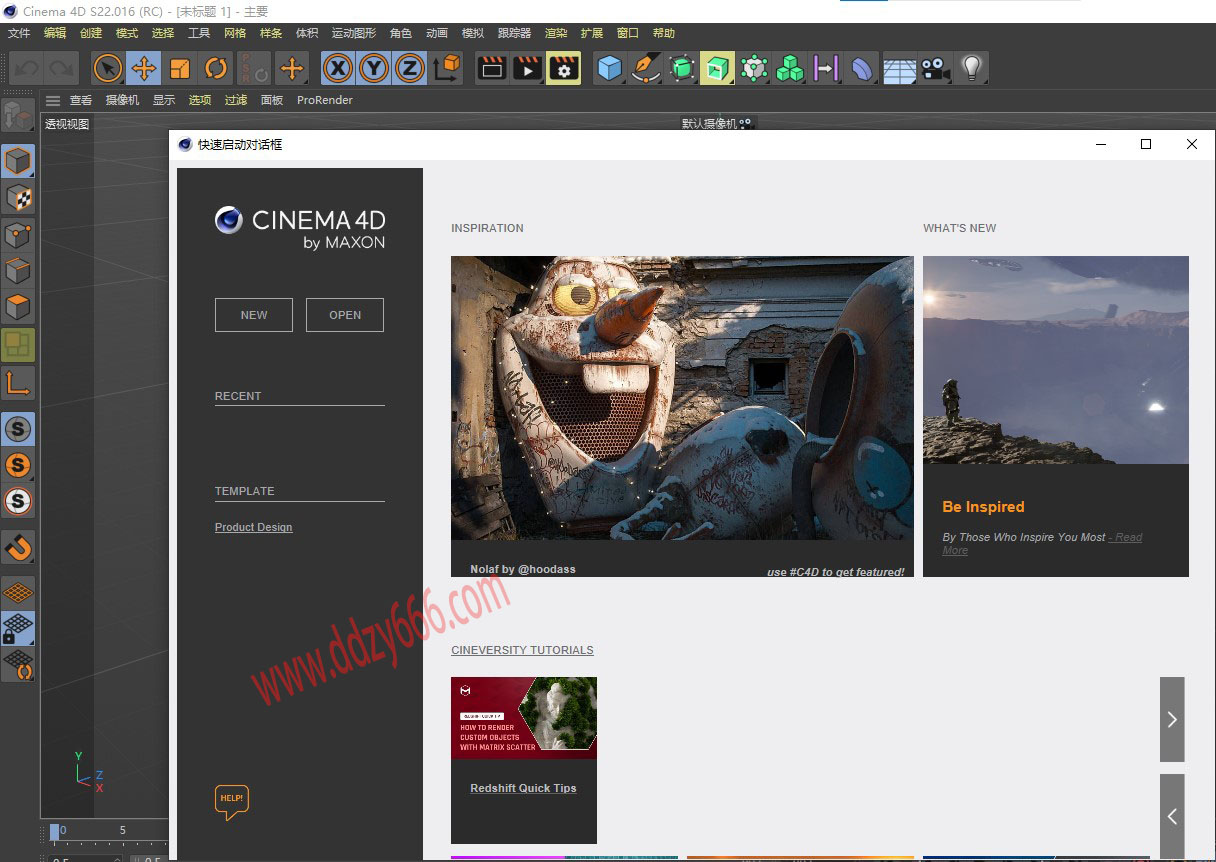This screenshot has height=862, width=1216.
Task: Click the orange cross tool beside PSR
Action: coord(292,68)
